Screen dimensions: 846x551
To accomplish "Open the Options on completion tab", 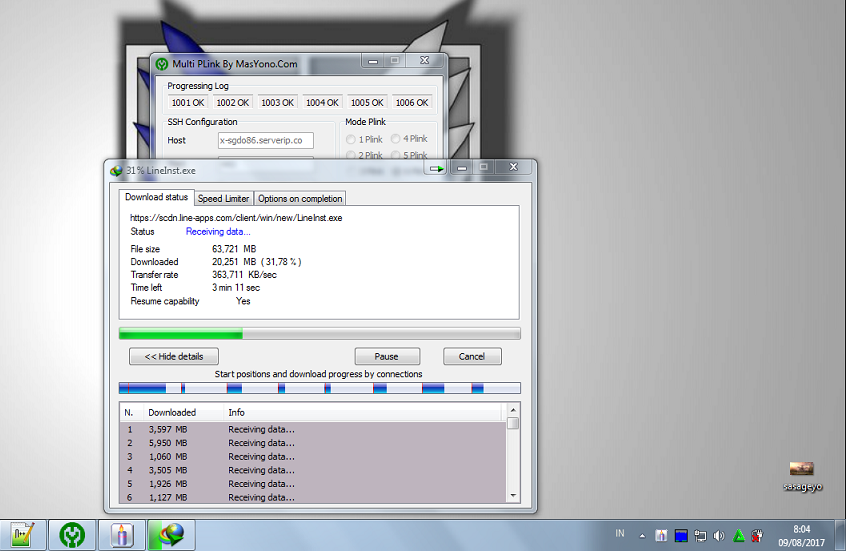I will (300, 199).
